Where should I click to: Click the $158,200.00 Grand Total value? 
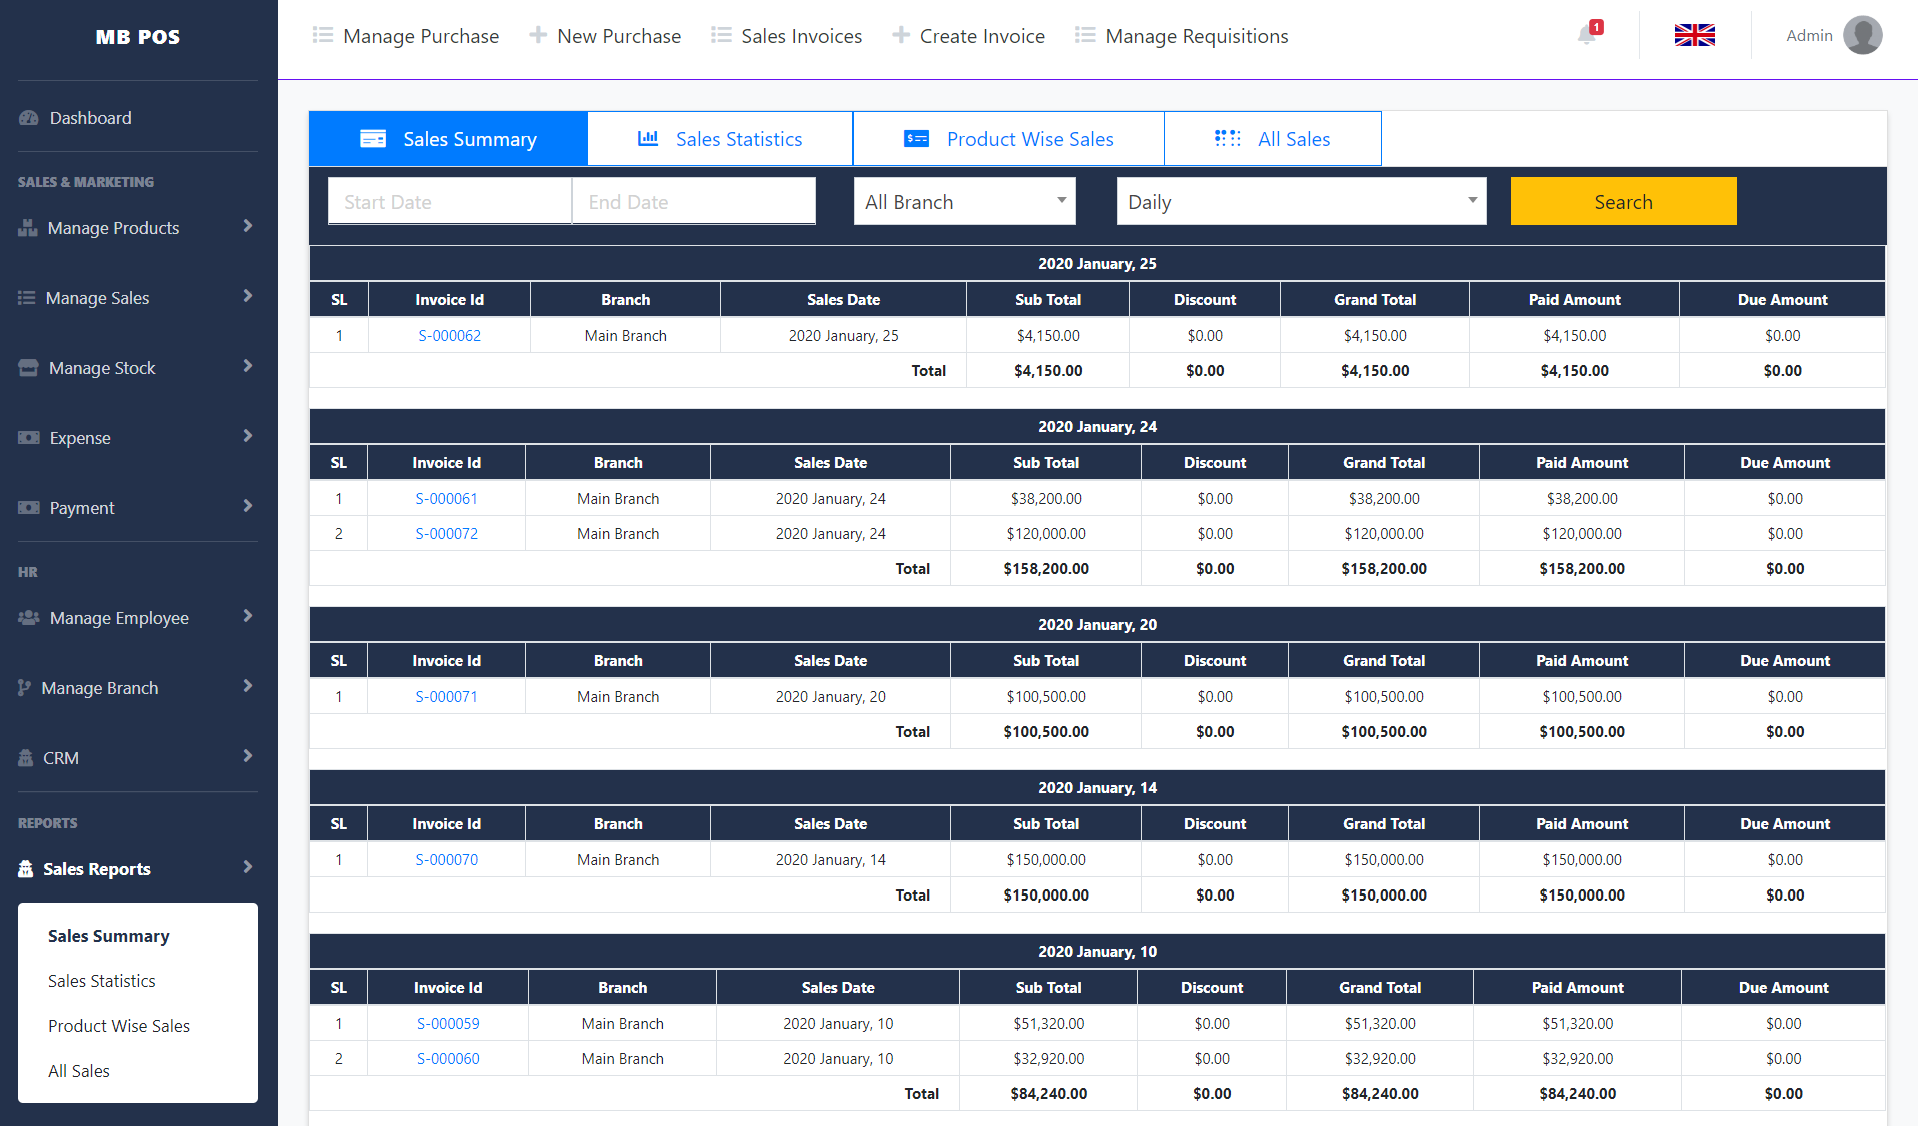[1384, 569]
